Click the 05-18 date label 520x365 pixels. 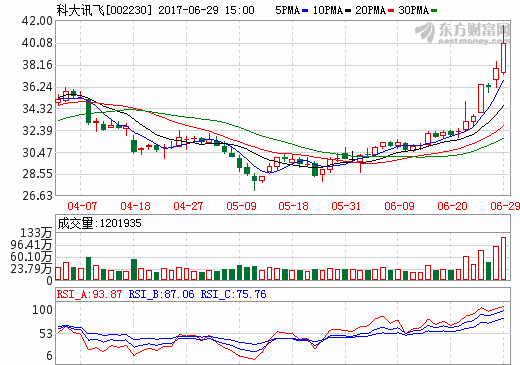pos(293,206)
